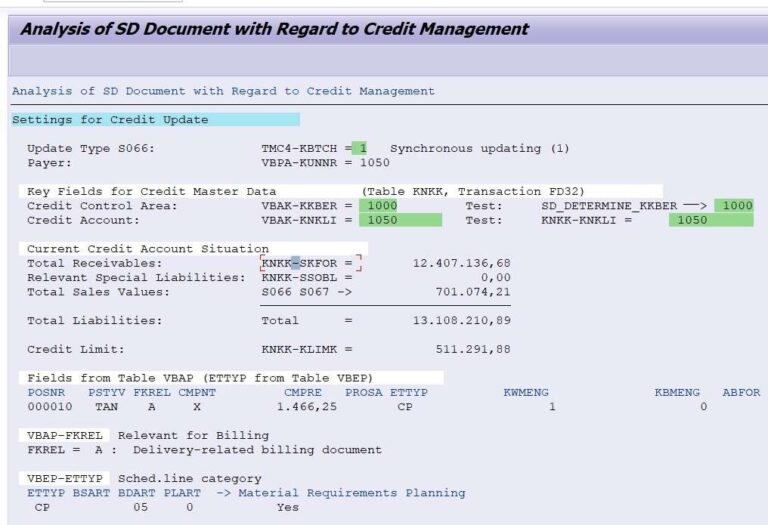Click the CMPRE column header
The image size is (768, 525).
303,393
